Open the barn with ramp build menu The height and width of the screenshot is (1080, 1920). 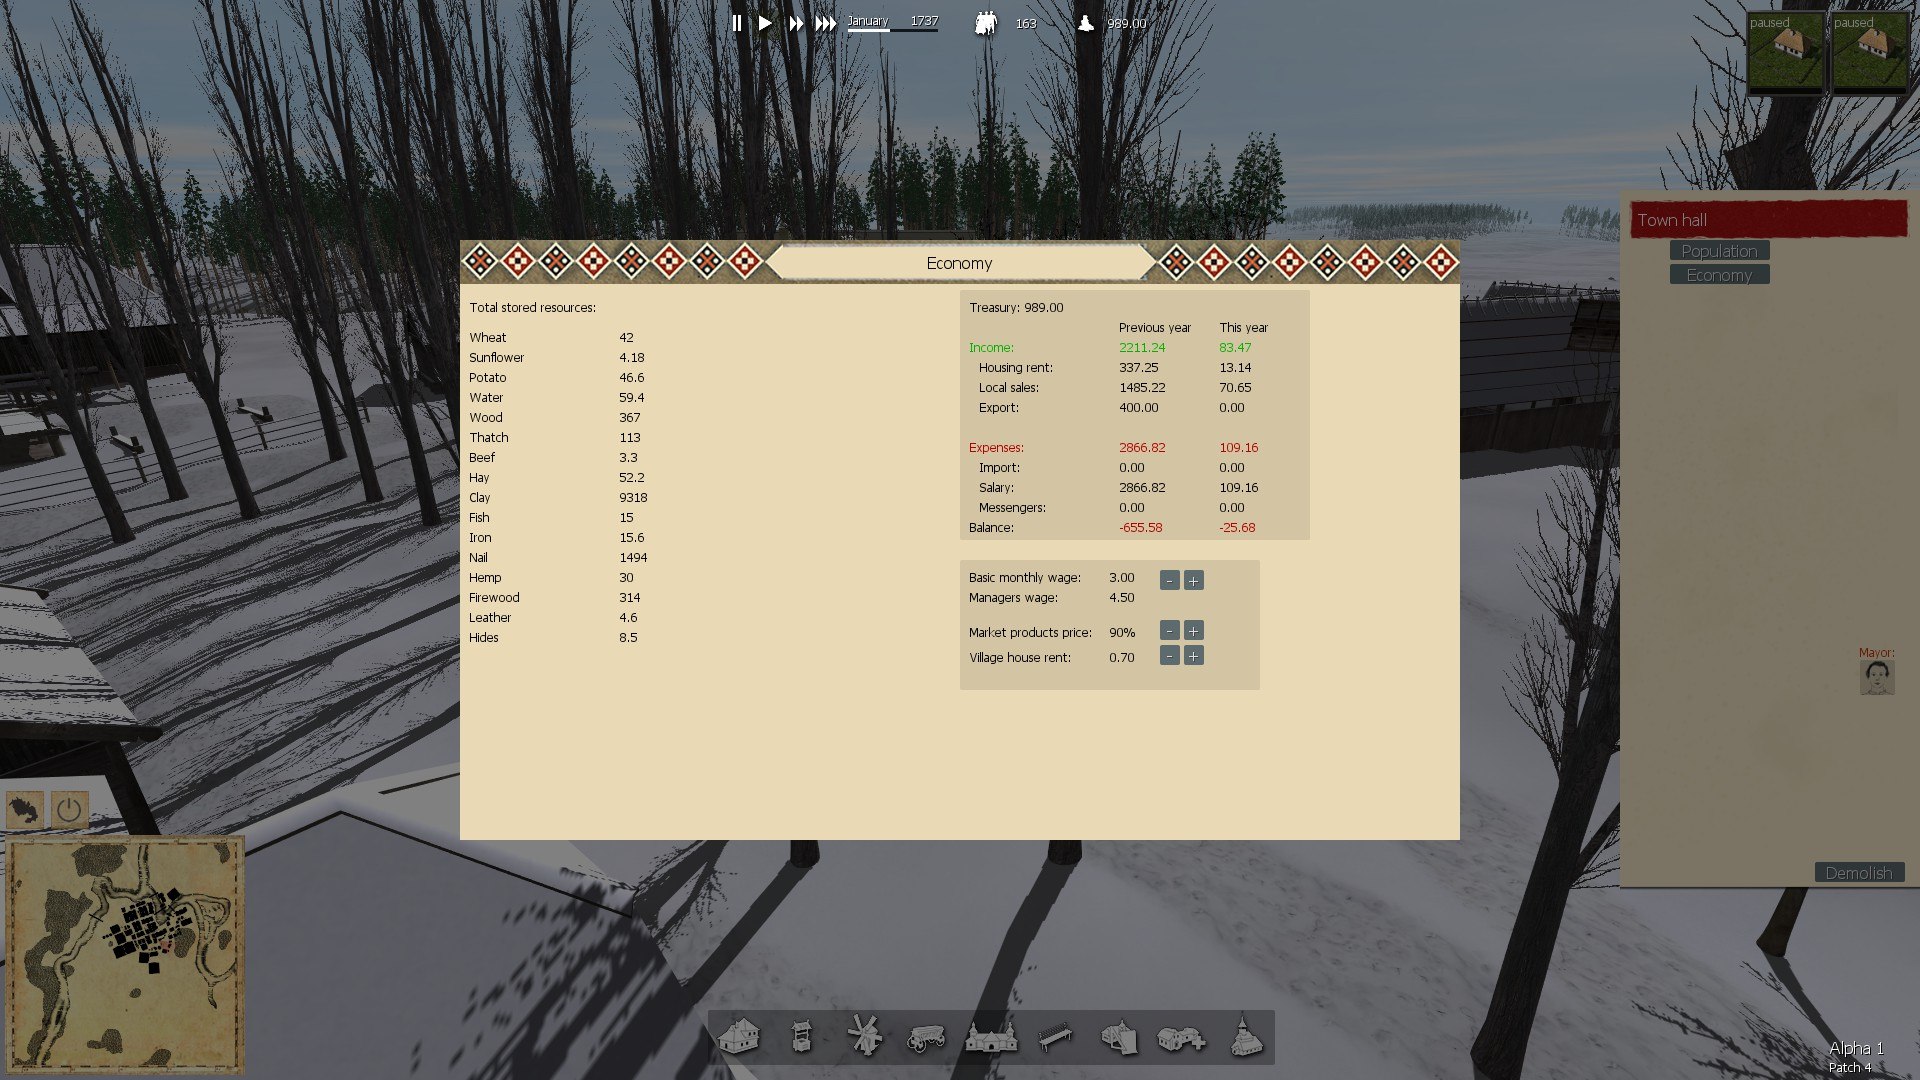(1119, 1037)
